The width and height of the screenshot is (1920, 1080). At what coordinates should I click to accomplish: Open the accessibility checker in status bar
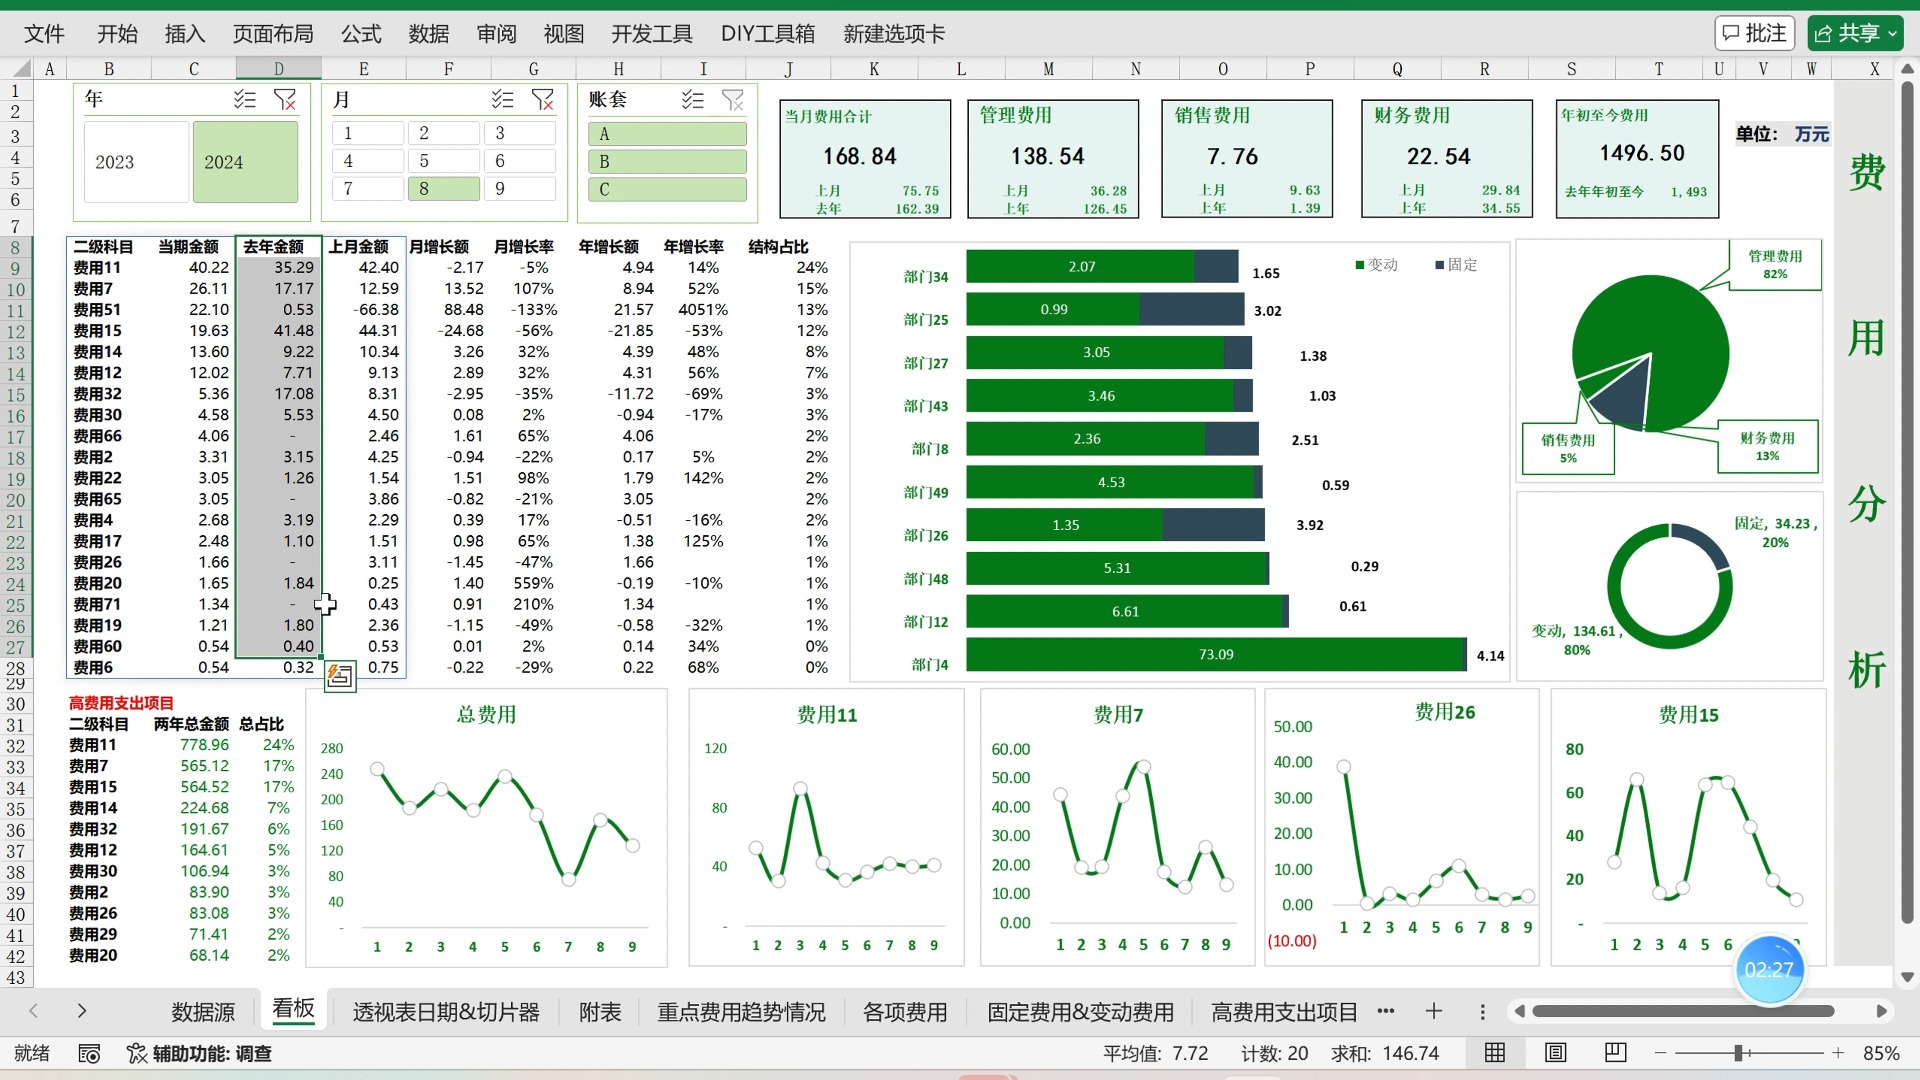tap(200, 1053)
